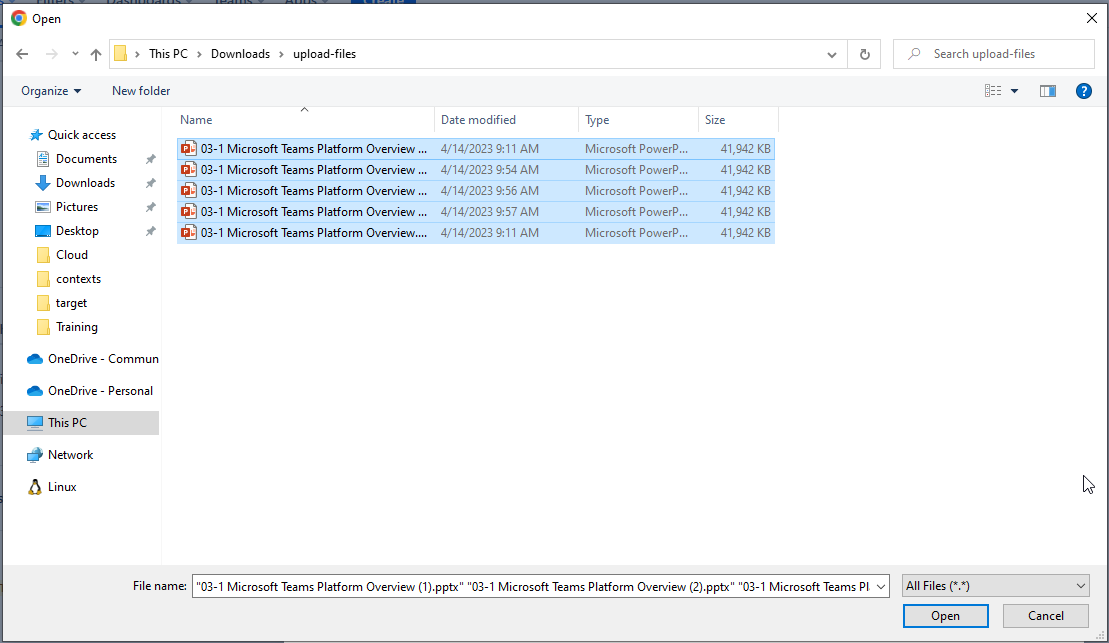1109x643 pixels.
Task: Expand the All Files type filter
Action: click(995, 586)
